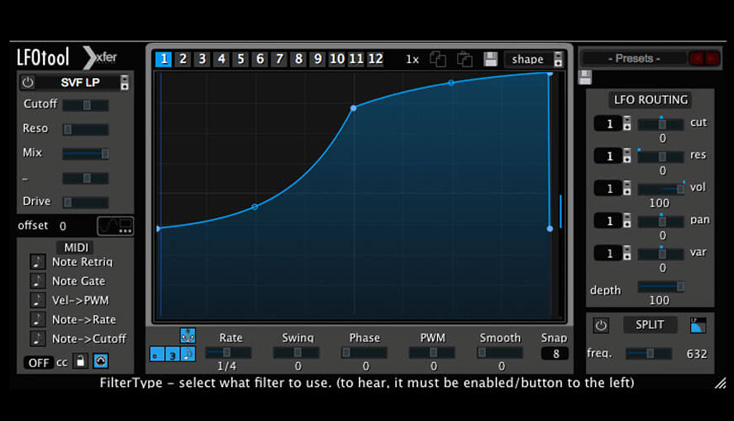Click the OFF cc selector

coord(38,362)
